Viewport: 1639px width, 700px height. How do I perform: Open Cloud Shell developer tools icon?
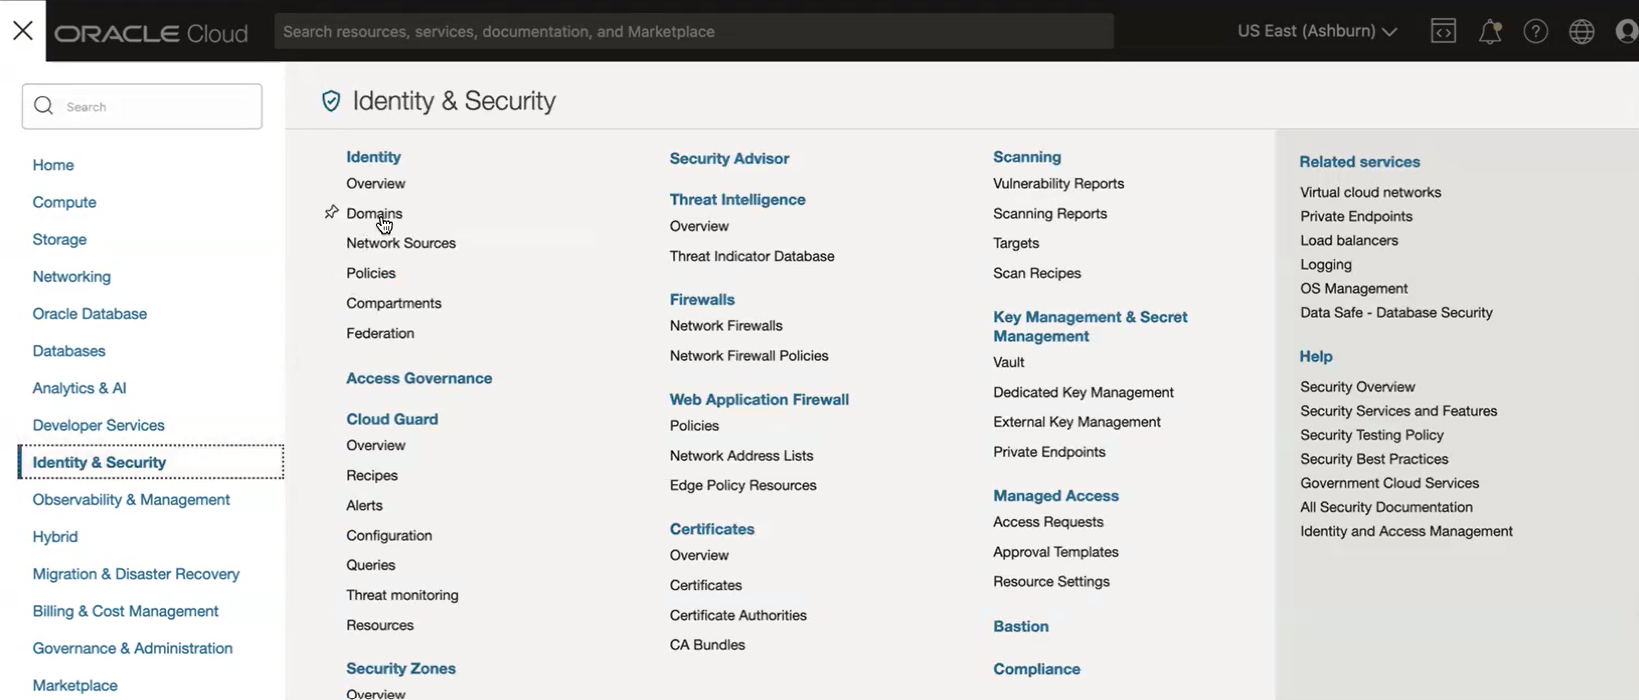pyautogui.click(x=1443, y=31)
